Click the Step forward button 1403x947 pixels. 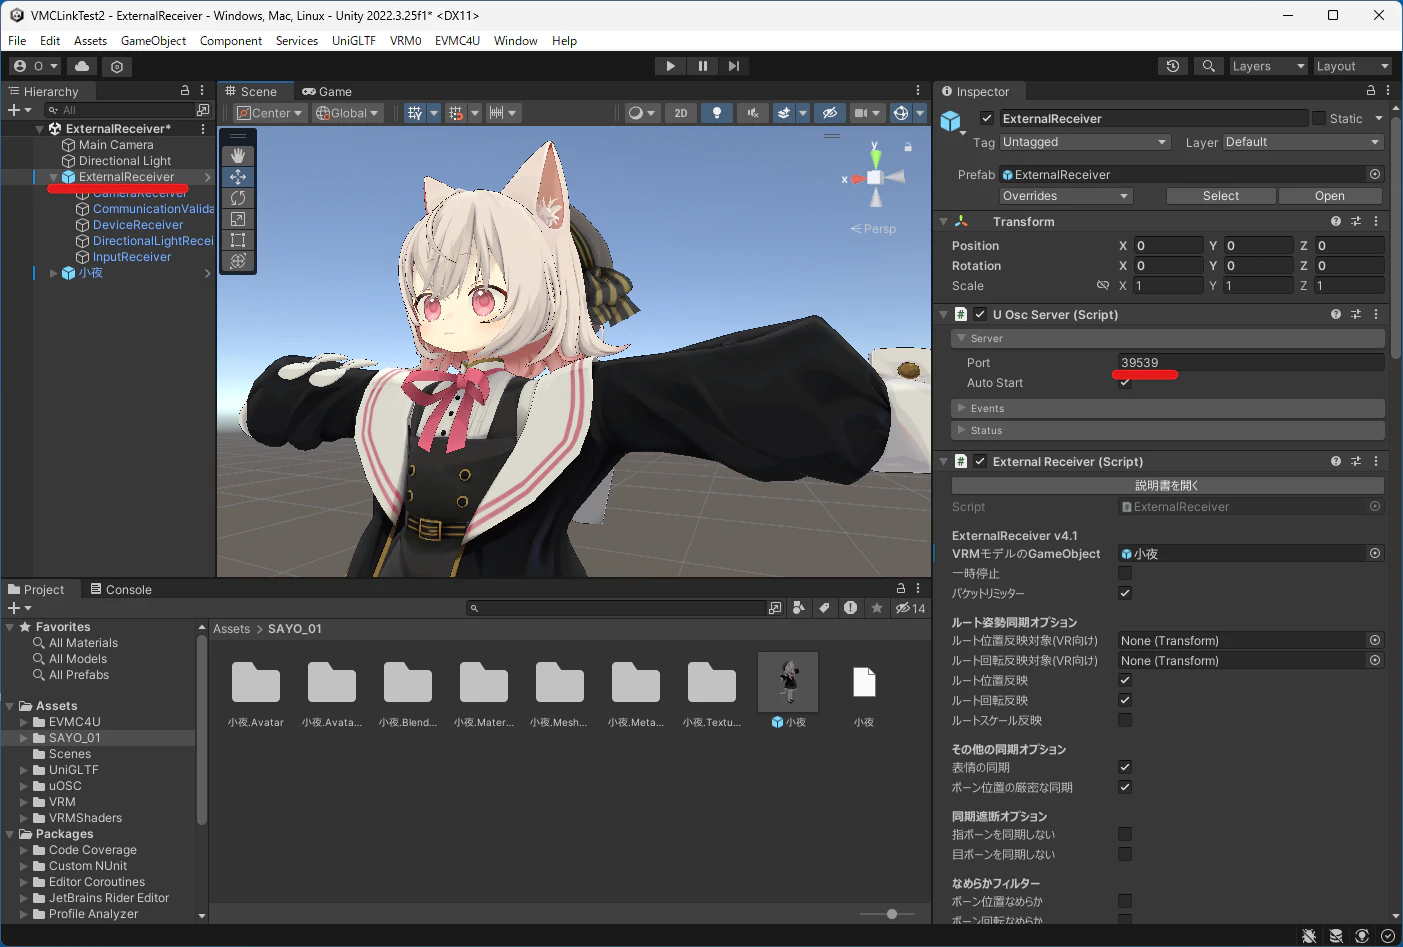pos(734,66)
